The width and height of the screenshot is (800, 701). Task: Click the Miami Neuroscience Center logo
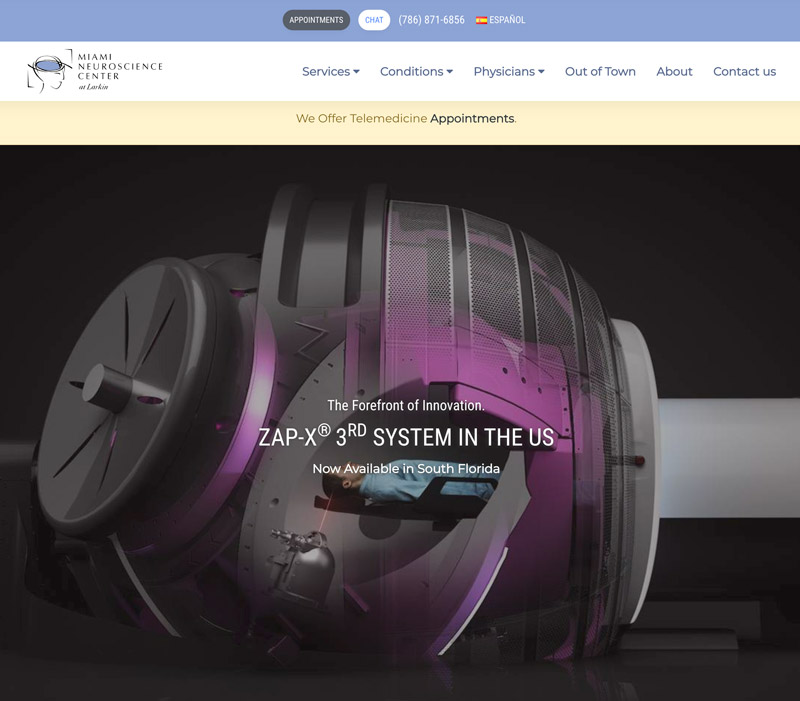tap(95, 71)
